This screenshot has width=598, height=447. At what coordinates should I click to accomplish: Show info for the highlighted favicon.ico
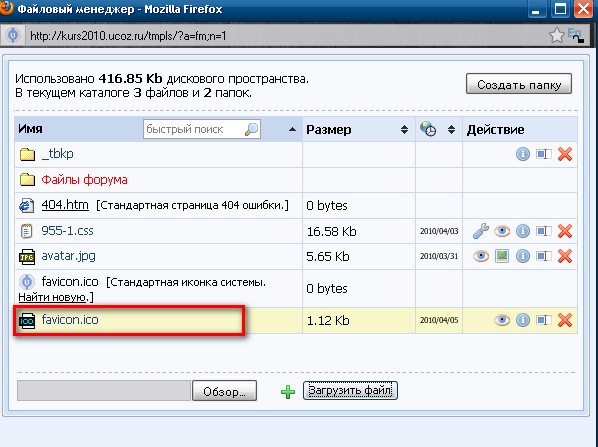[x=523, y=320]
